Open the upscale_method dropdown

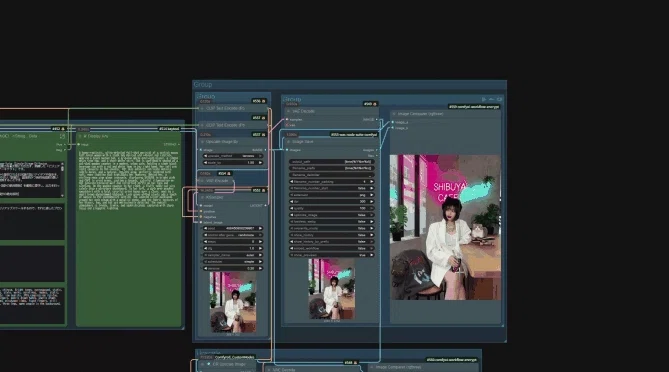click(233, 156)
